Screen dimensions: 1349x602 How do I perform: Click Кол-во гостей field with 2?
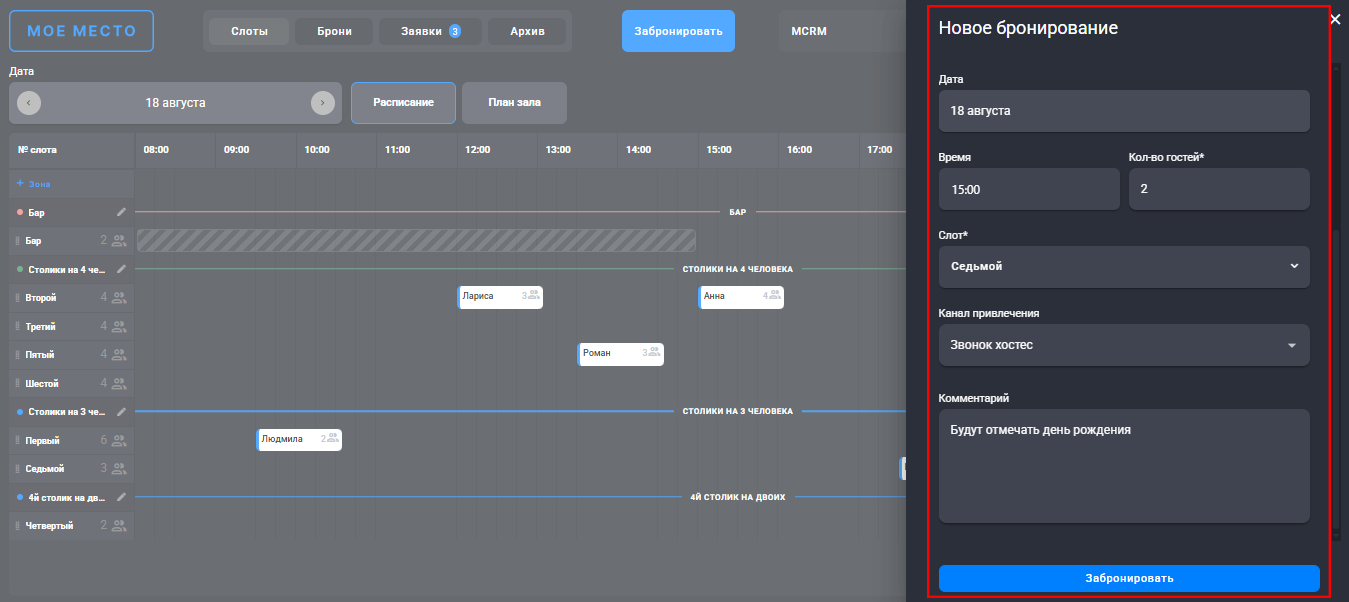click(1219, 189)
